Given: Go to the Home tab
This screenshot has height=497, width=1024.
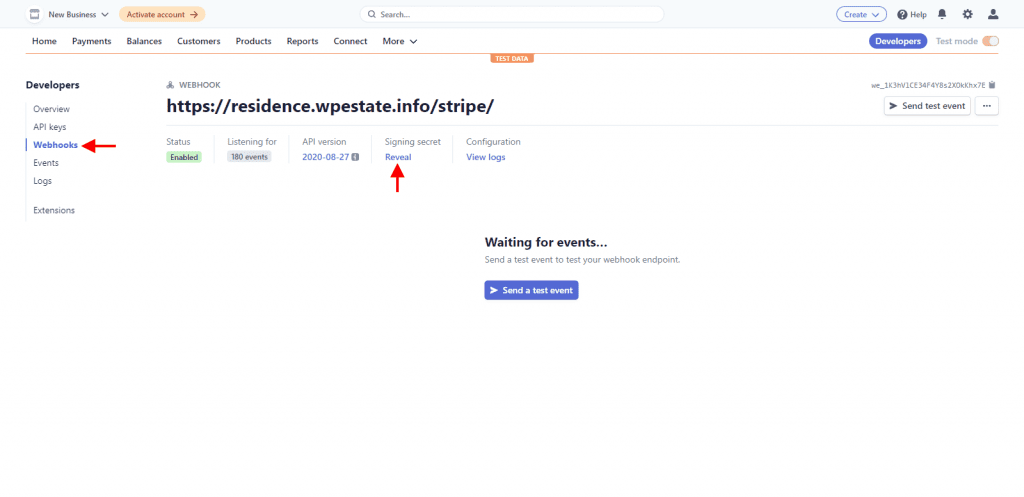Looking at the screenshot, I should coord(44,41).
